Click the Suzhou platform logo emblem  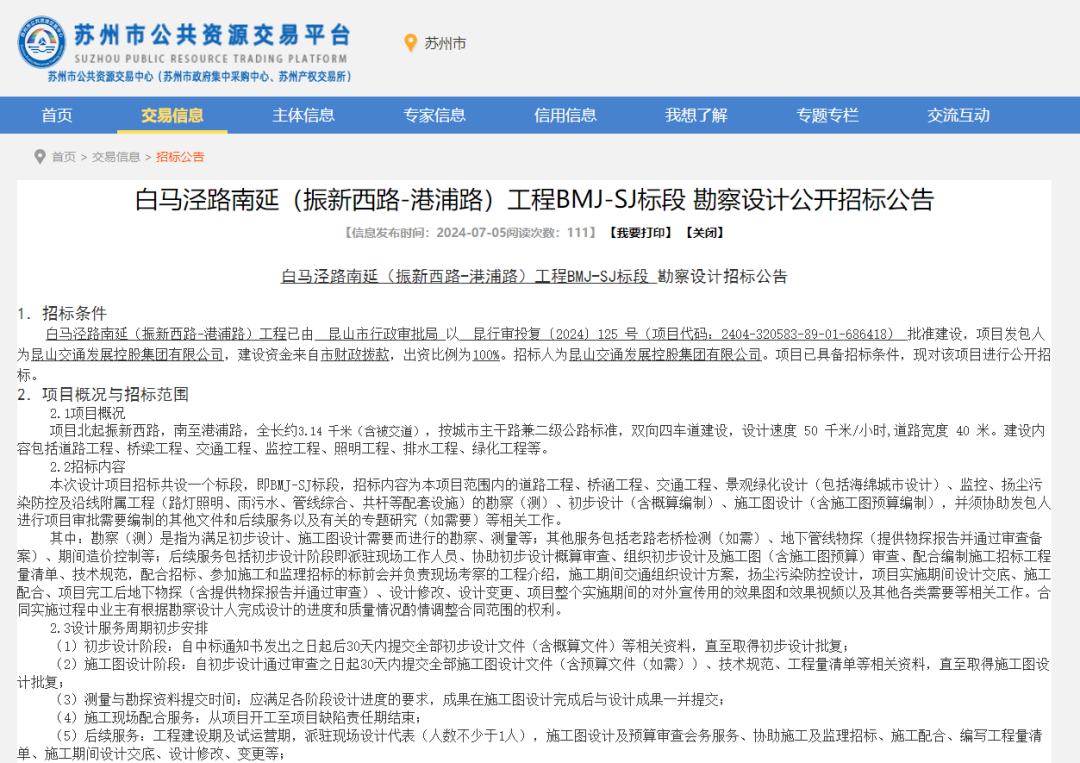(x=41, y=42)
